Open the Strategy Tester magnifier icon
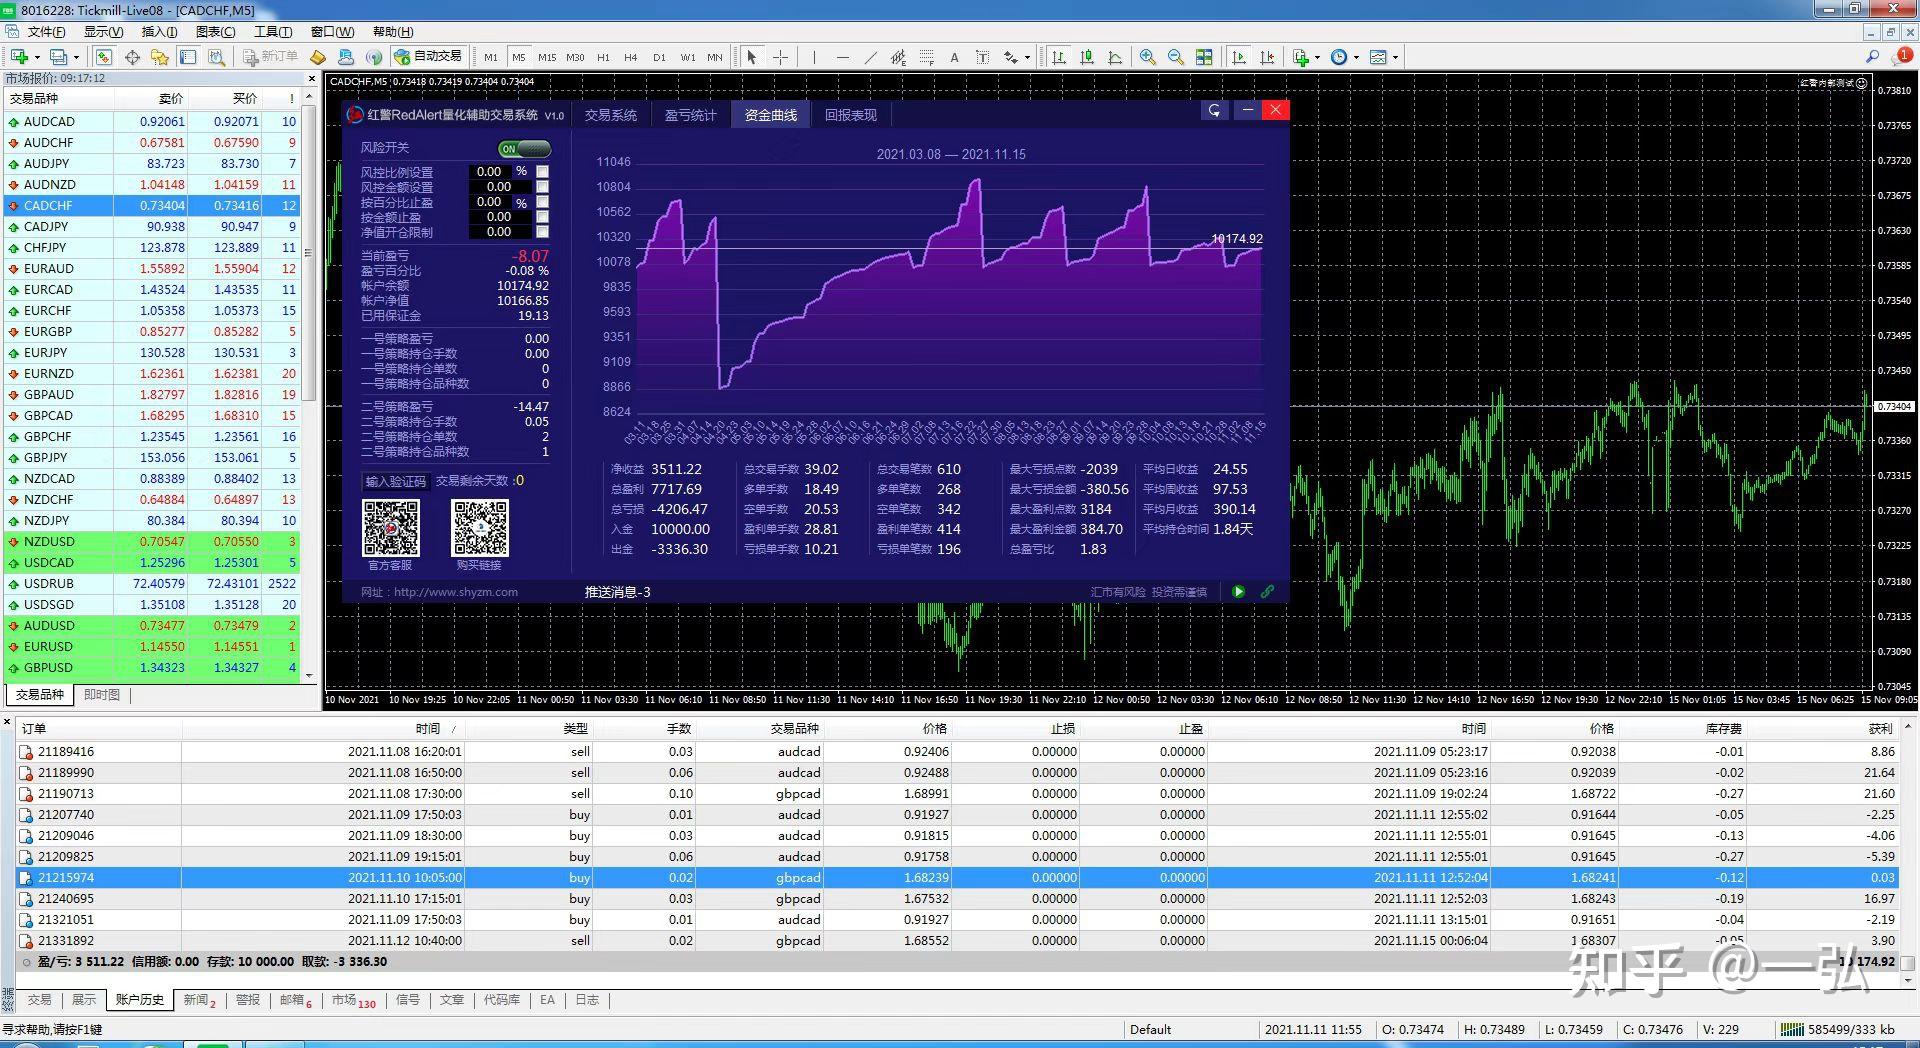1920x1048 pixels. (x=216, y=57)
